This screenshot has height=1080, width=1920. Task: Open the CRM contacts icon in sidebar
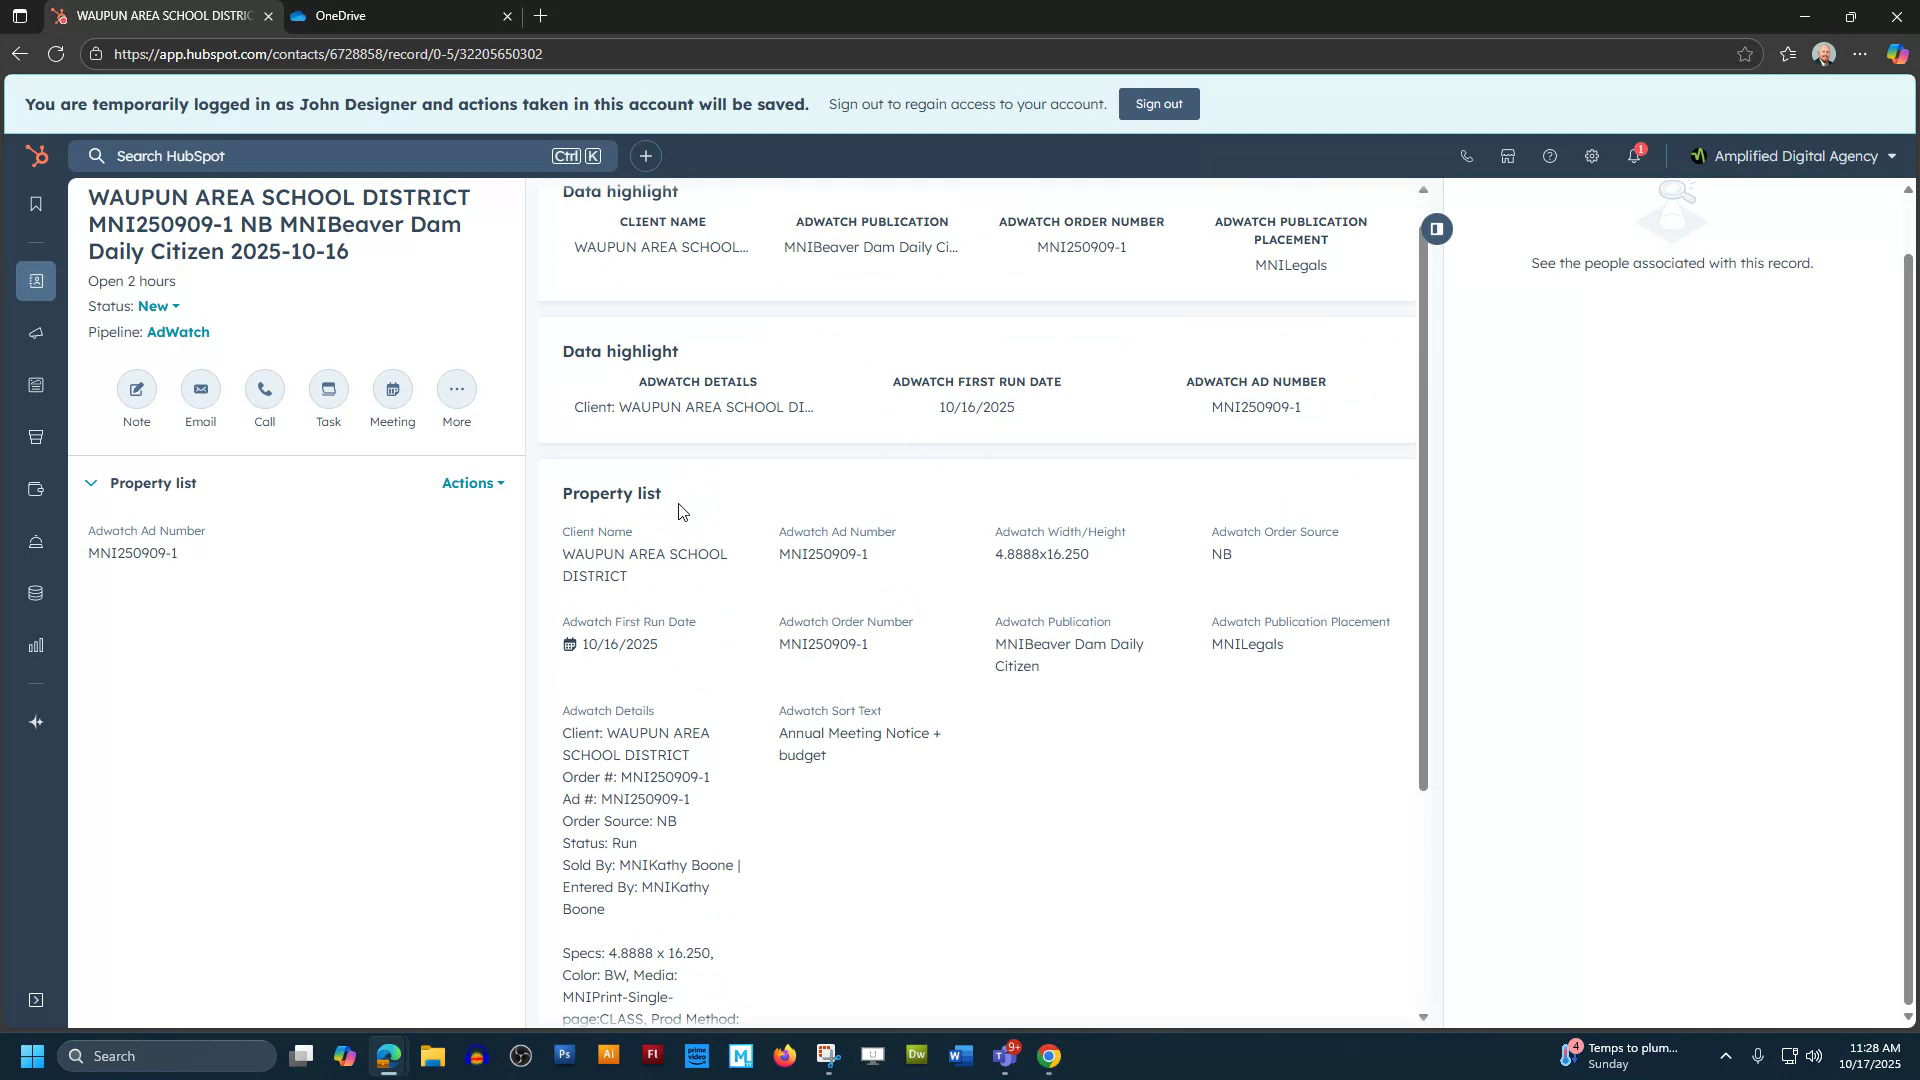point(36,281)
